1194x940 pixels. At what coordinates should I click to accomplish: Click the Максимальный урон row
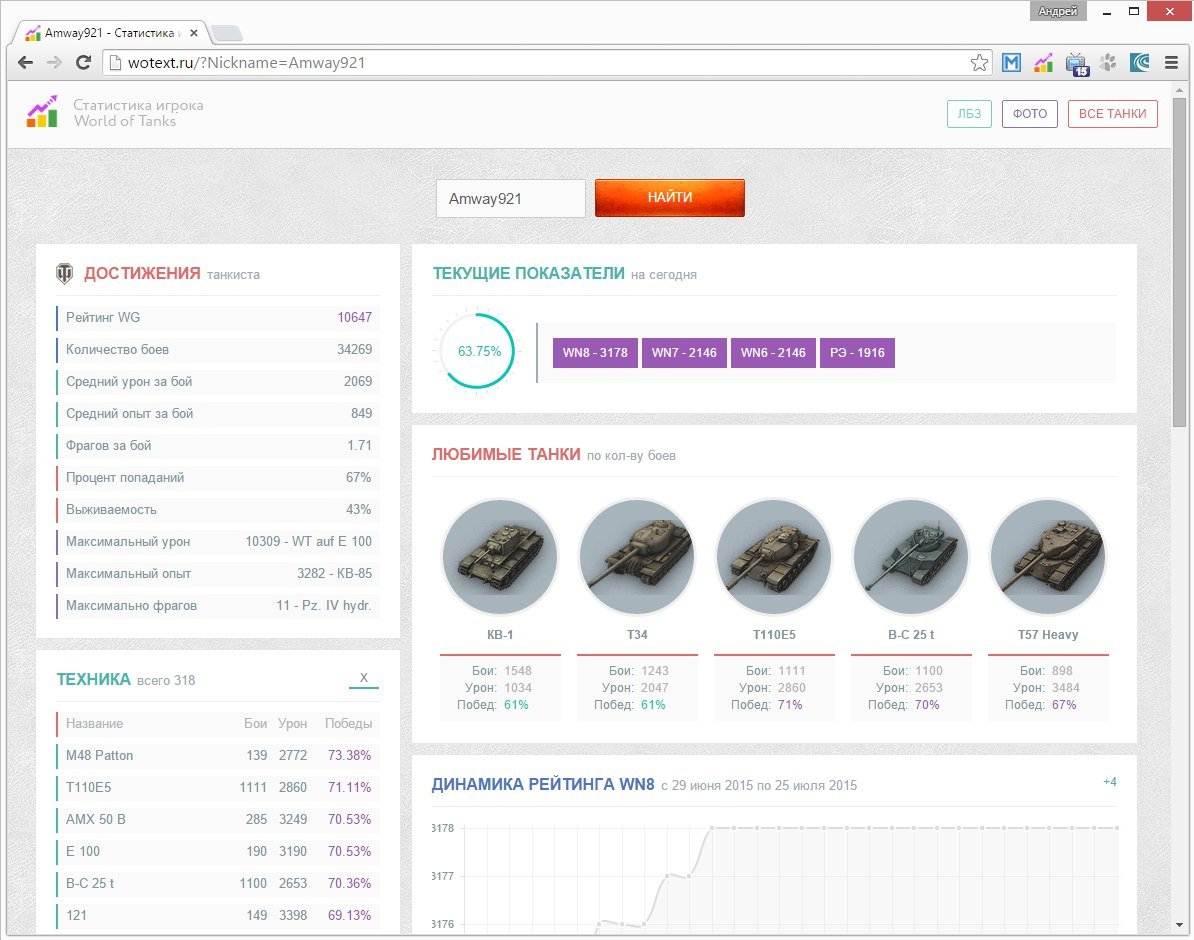coord(218,542)
